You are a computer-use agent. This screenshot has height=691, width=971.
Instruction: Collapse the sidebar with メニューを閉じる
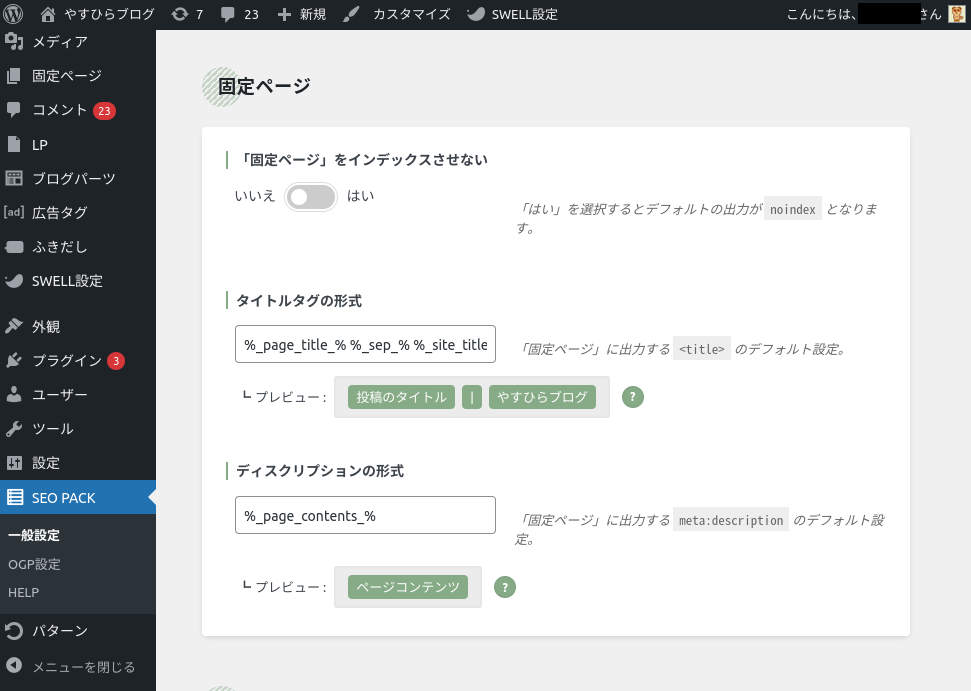(83, 667)
